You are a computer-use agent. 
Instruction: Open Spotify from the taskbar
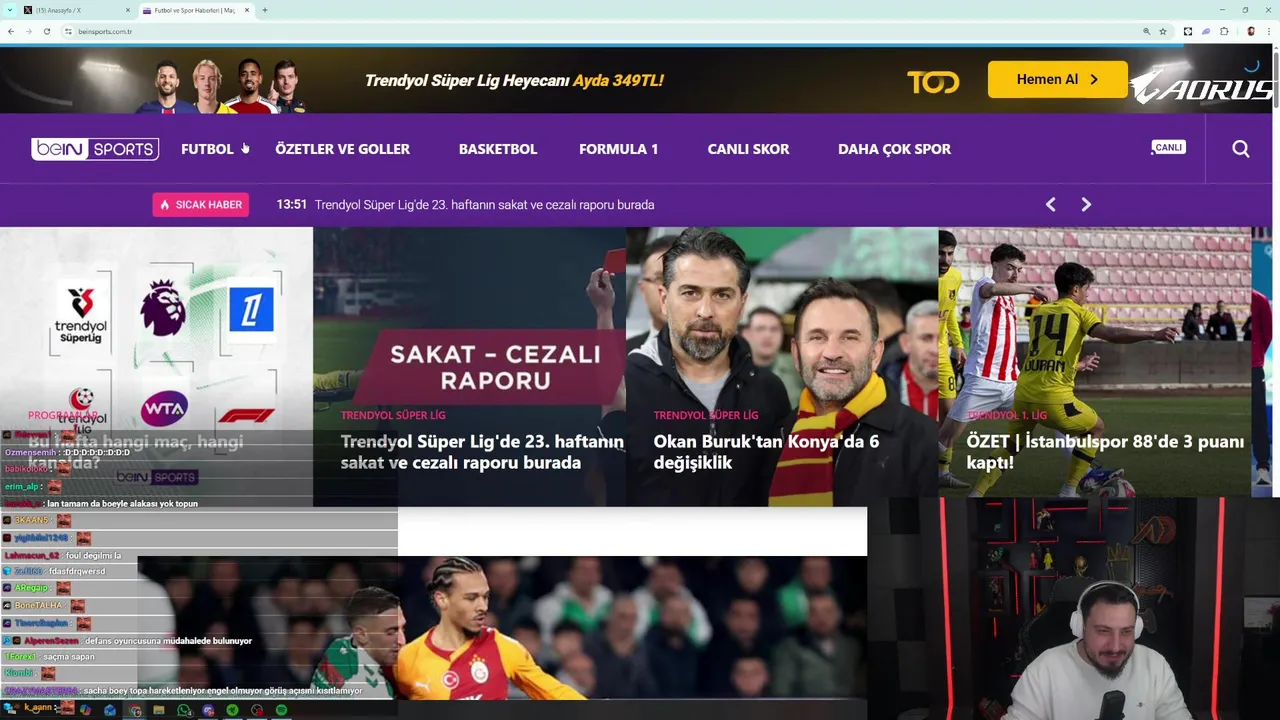coord(281,710)
